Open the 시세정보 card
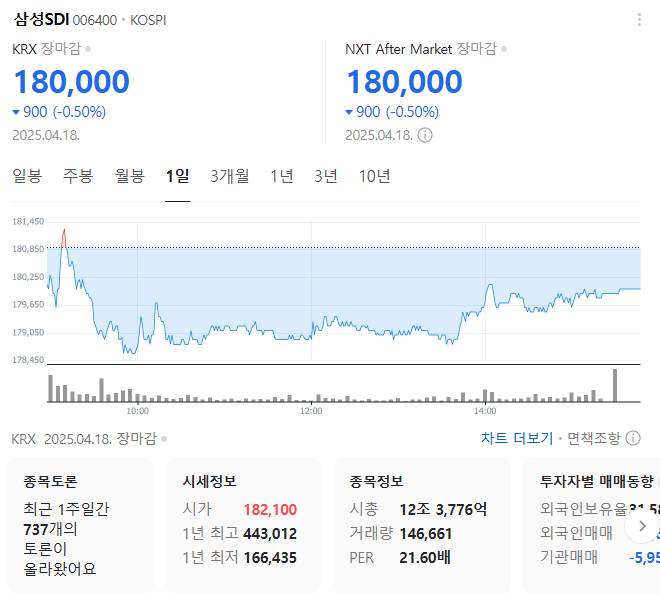The width and height of the screenshot is (660, 594). coord(243,525)
